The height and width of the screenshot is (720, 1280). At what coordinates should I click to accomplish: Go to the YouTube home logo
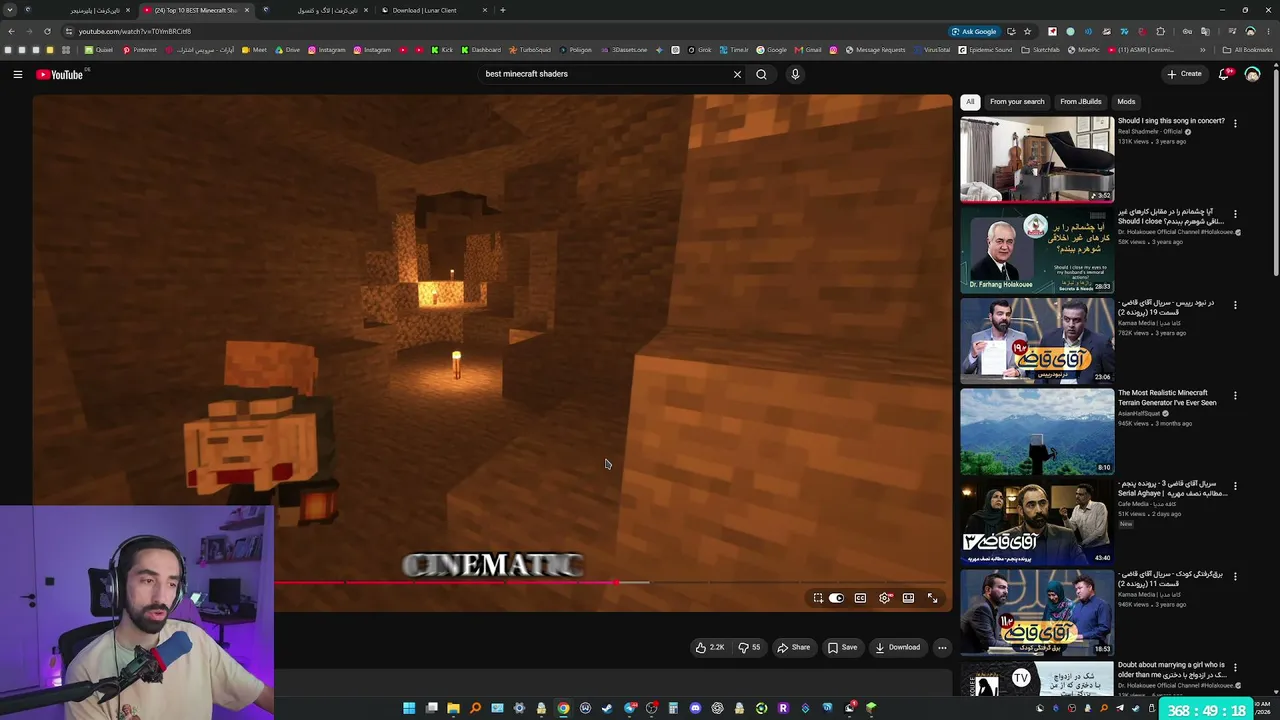click(60, 74)
